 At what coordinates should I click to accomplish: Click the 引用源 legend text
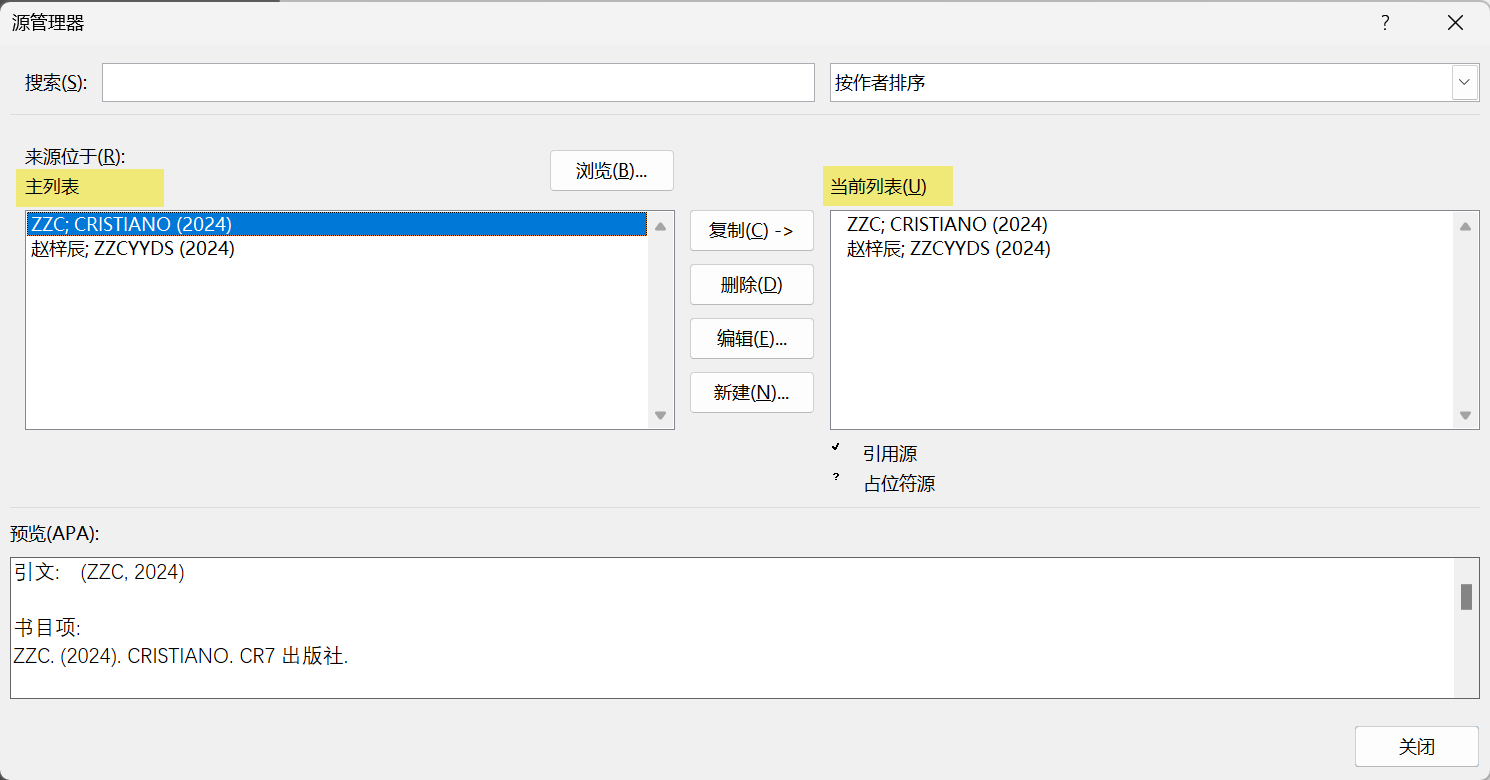pos(890,454)
